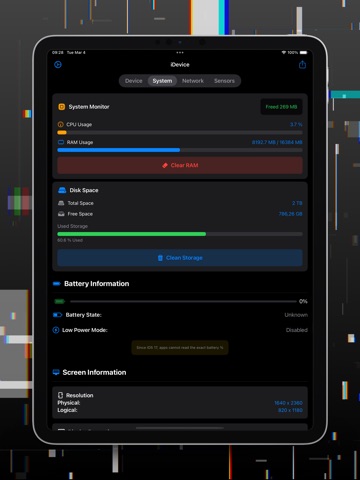Tap the Clean Storage button
Image resolution: width=360 pixels, height=480 pixels.
click(180, 258)
